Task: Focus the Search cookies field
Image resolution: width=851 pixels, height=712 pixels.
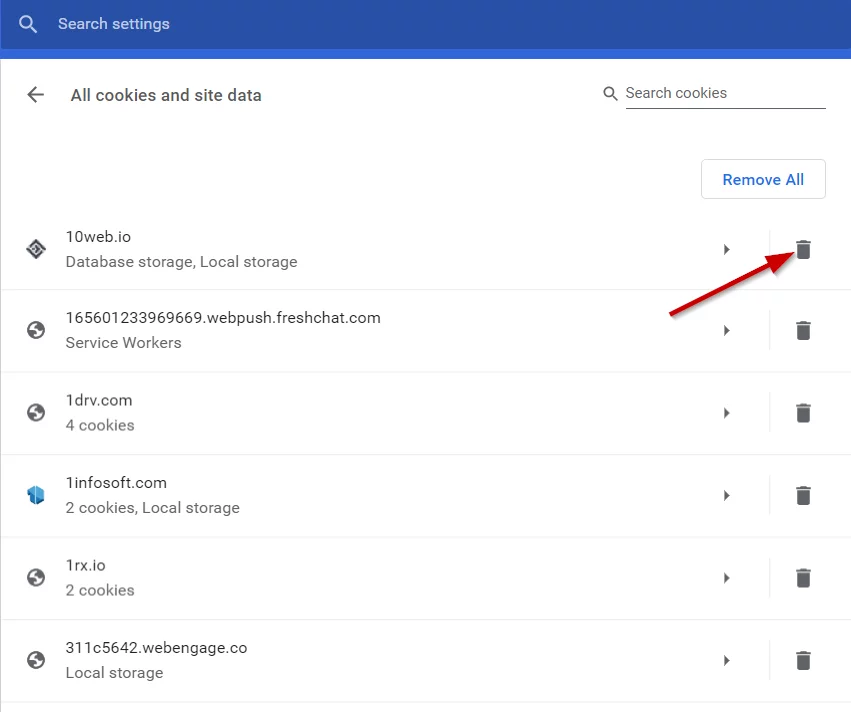Action: pyautogui.click(x=725, y=93)
